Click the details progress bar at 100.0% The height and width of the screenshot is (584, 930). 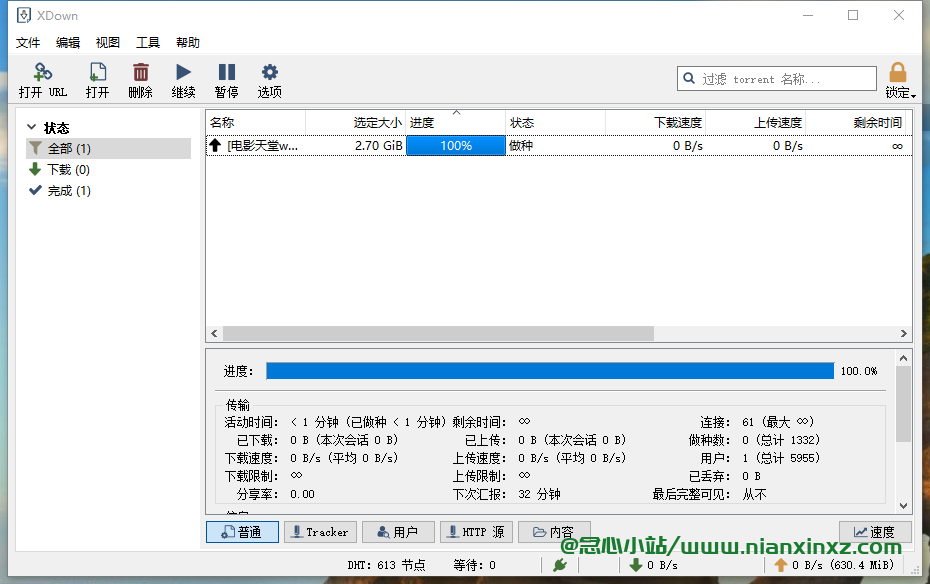click(x=550, y=371)
